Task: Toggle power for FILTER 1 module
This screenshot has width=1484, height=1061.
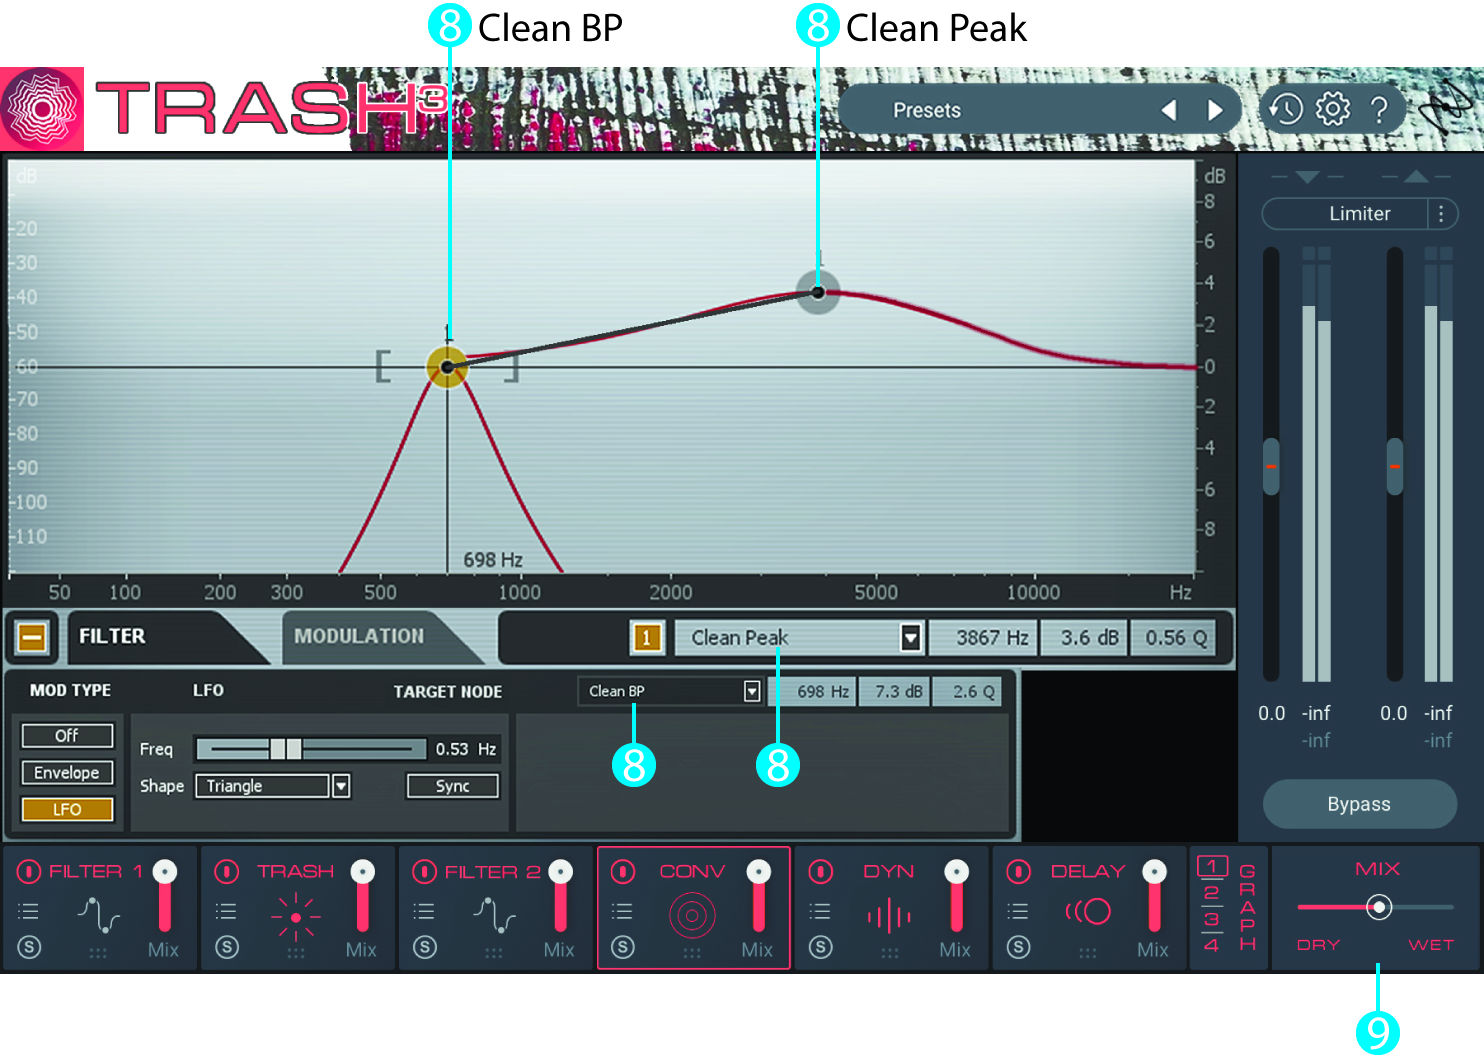Action: click(29, 872)
